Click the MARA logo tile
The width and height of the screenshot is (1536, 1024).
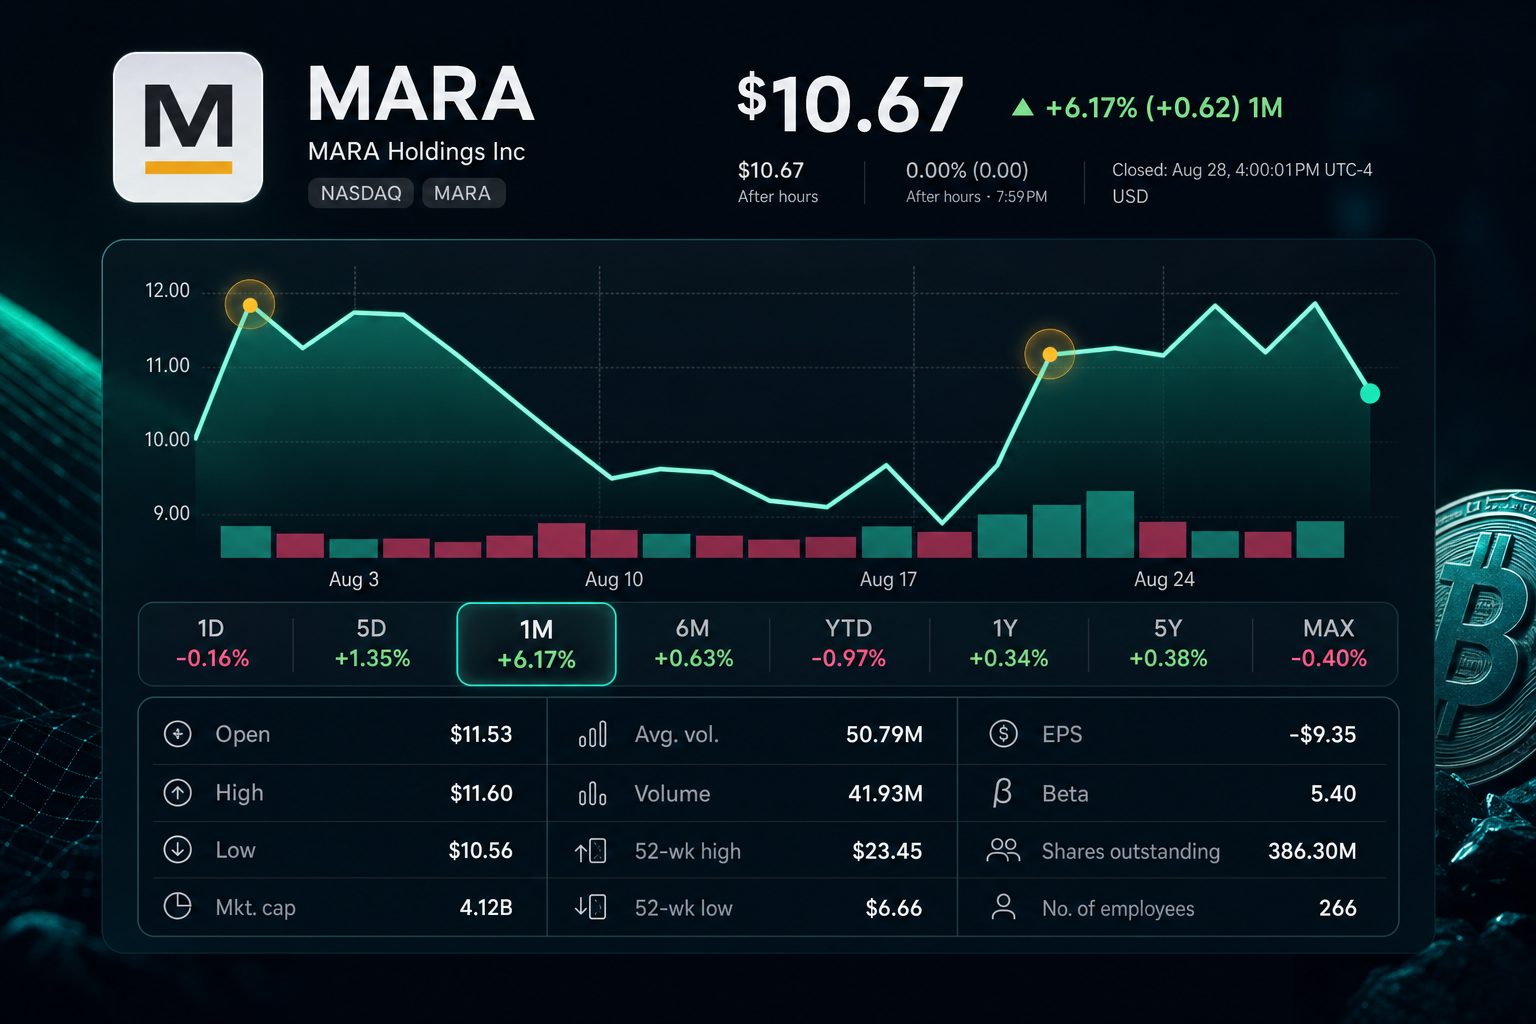[188, 127]
